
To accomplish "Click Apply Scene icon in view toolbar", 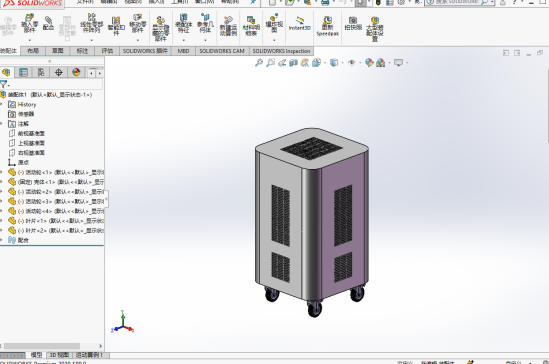I will (x=381, y=63).
